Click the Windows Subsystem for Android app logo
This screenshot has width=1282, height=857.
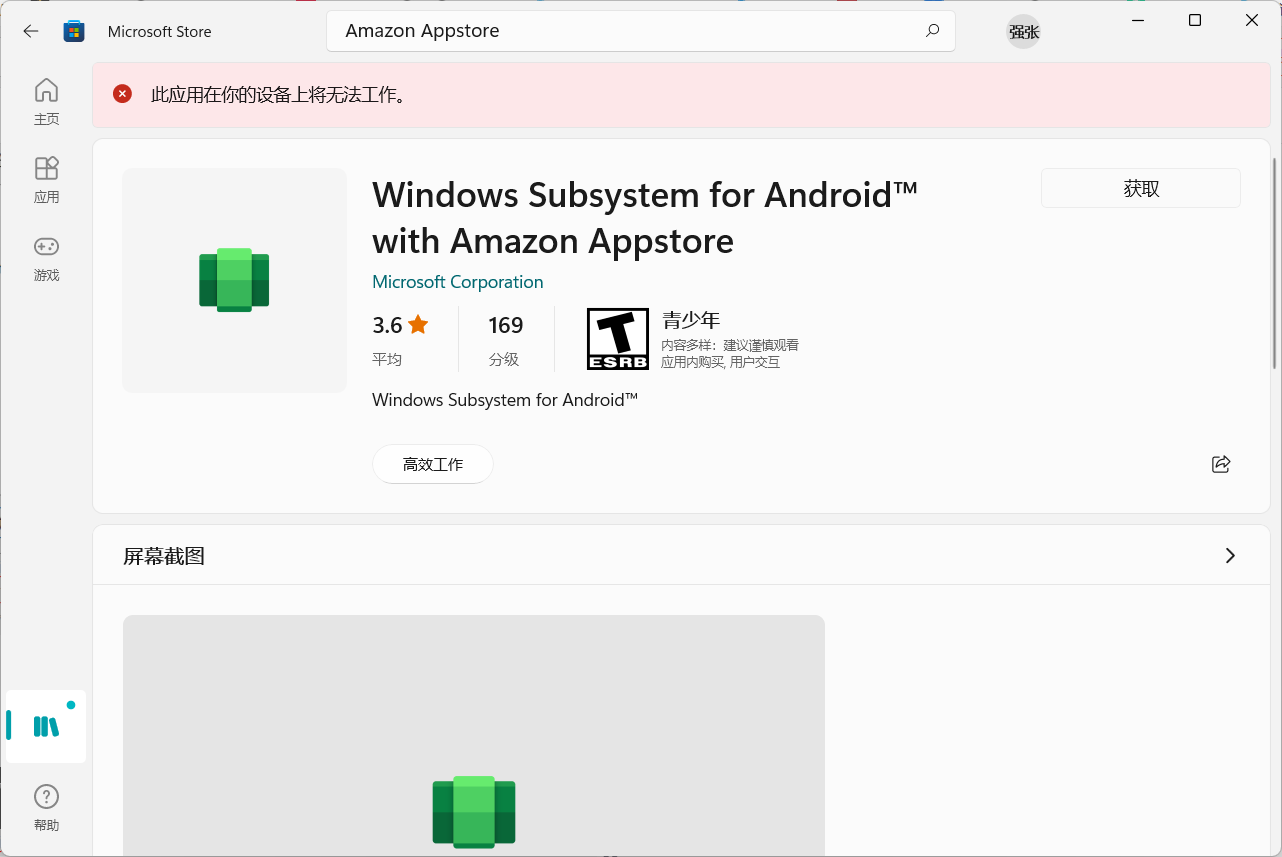(234, 280)
